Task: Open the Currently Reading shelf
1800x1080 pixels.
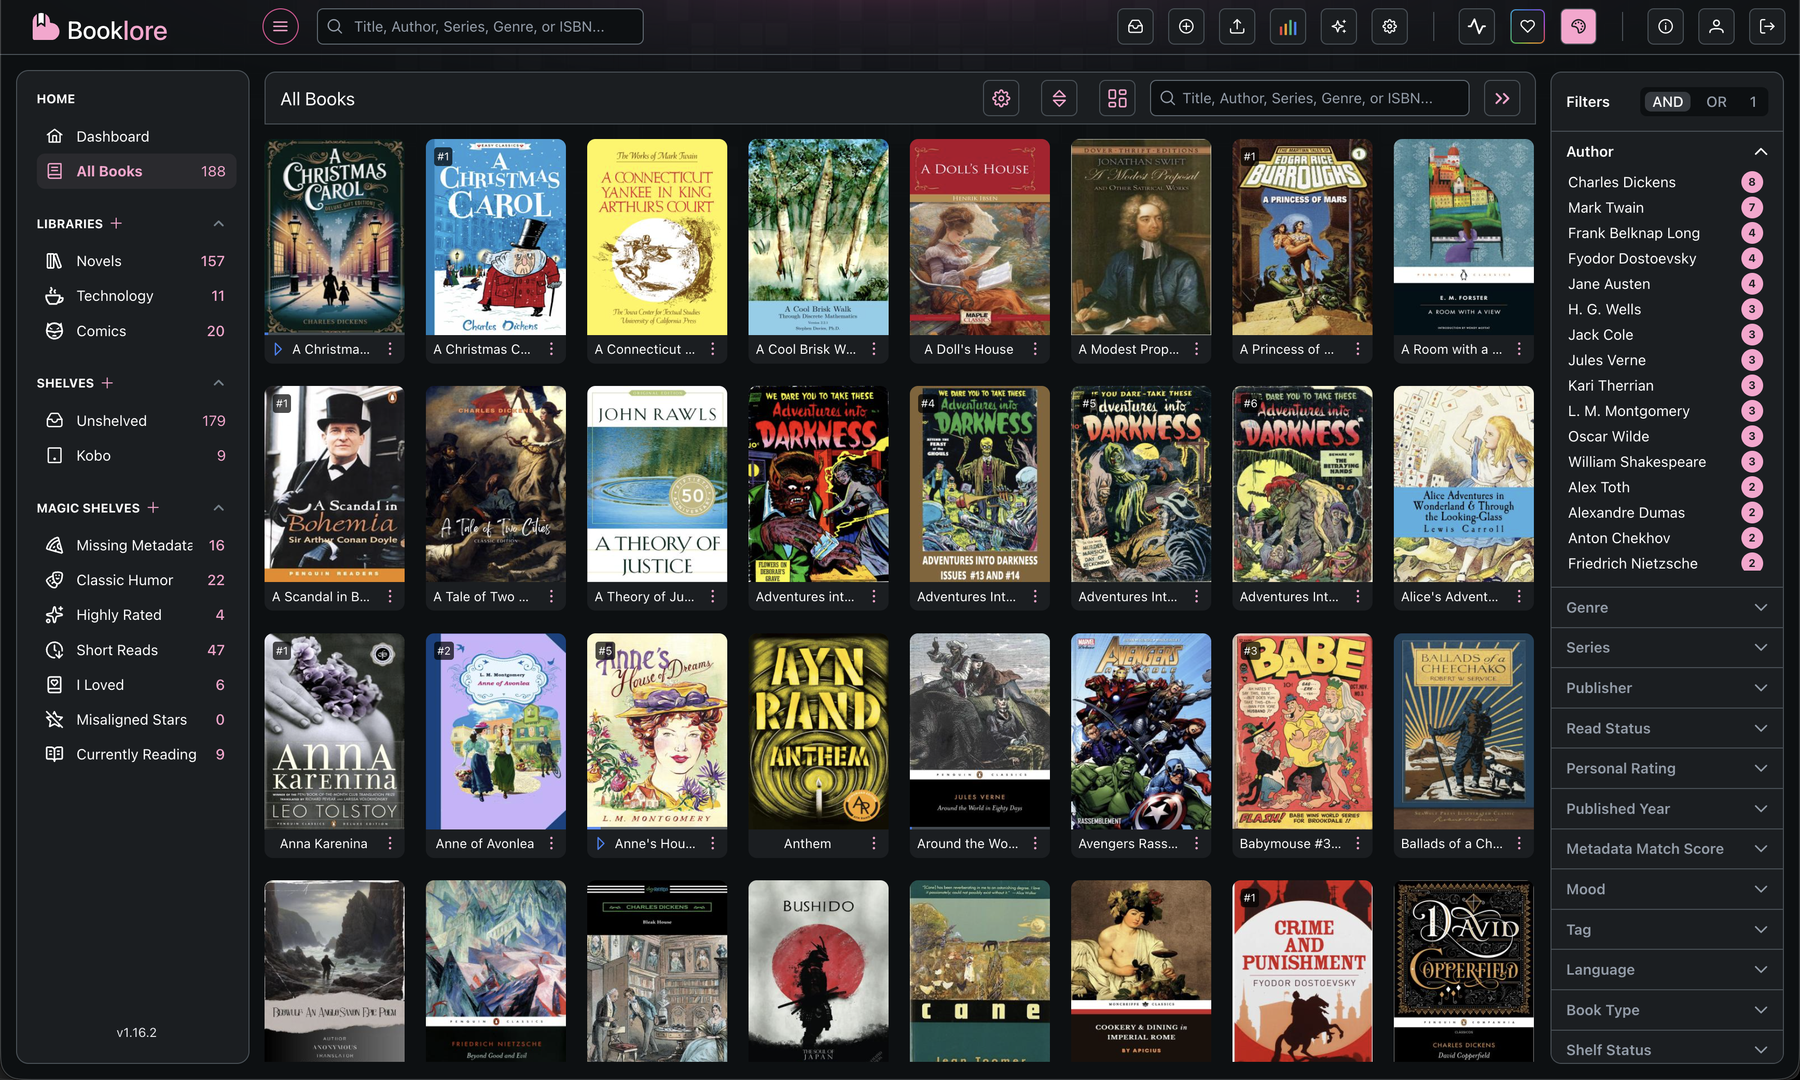Action: (136, 754)
